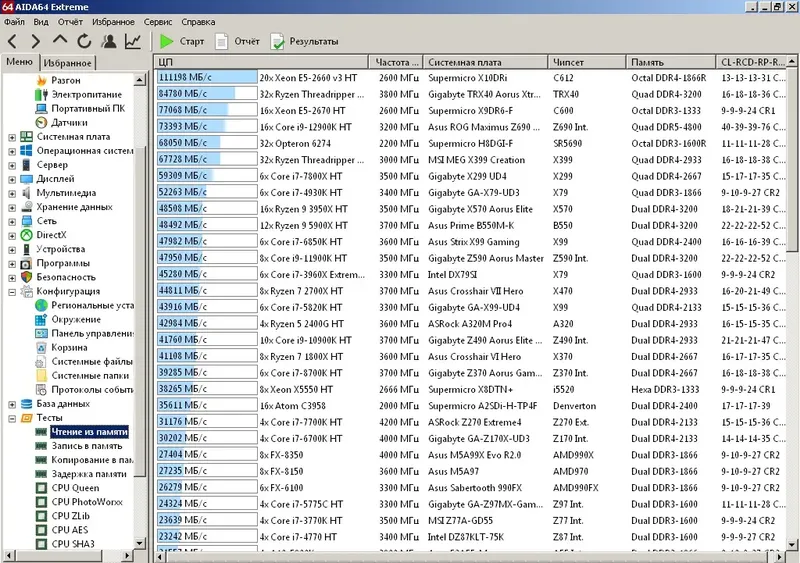Select the 16x Core i9-12900K HT row
The height and width of the screenshot is (563, 800).
coord(471,127)
